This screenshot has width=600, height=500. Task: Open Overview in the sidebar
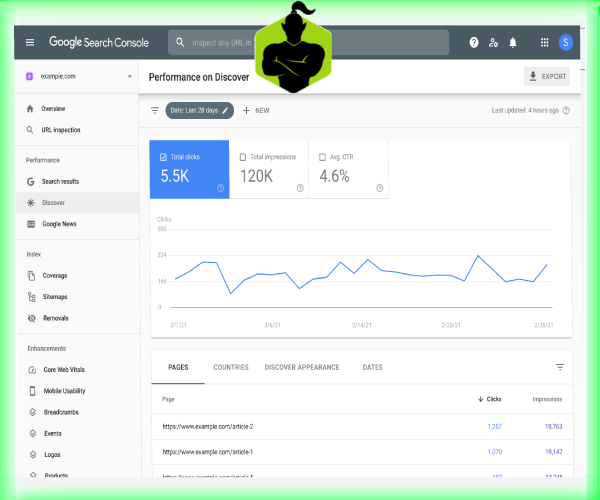(x=53, y=109)
